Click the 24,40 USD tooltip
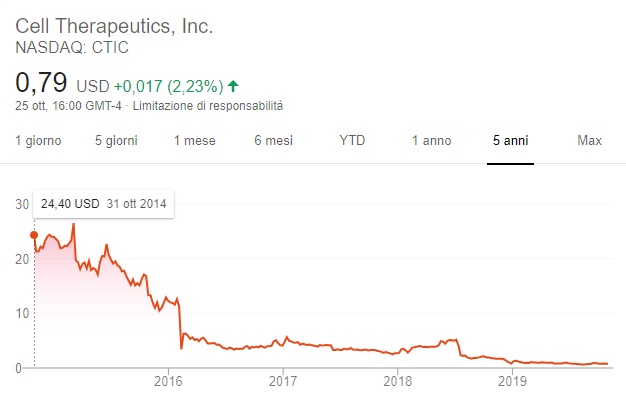Image resolution: width=626 pixels, height=407 pixels. pos(103,204)
